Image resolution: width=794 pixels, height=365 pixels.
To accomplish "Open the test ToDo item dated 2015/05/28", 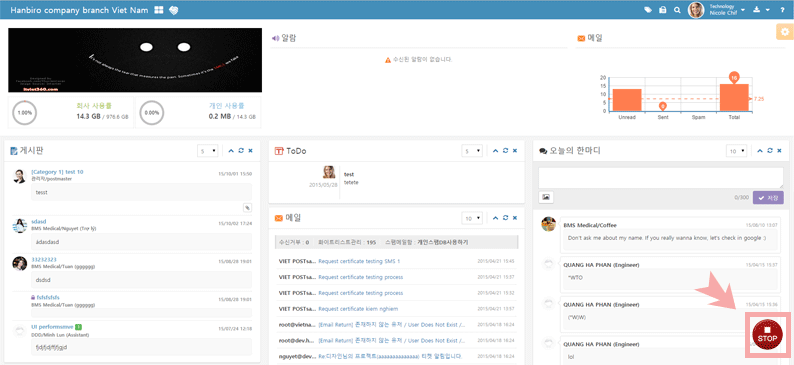I will point(348,174).
